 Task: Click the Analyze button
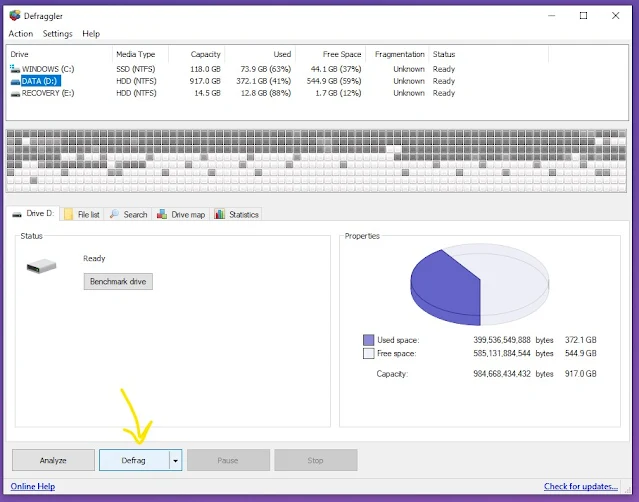(53, 460)
